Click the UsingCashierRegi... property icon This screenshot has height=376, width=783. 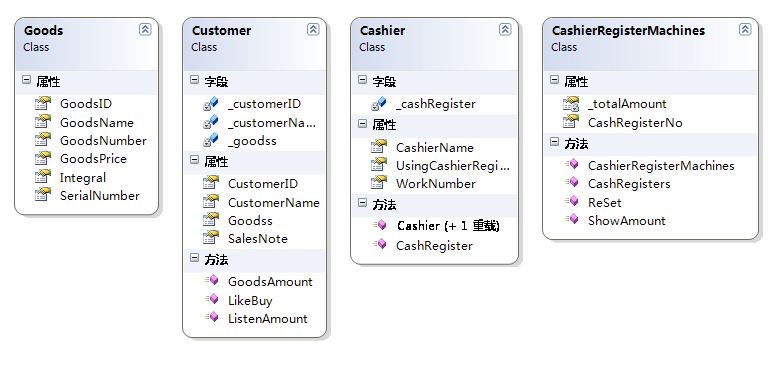point(379,165)
